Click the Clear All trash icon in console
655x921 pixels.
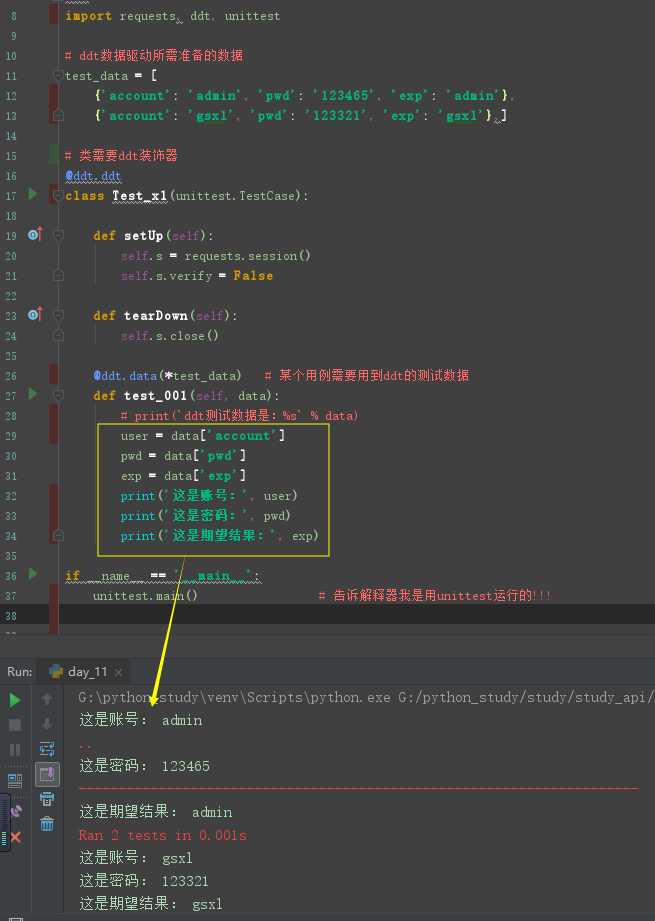tap(47, 823)
